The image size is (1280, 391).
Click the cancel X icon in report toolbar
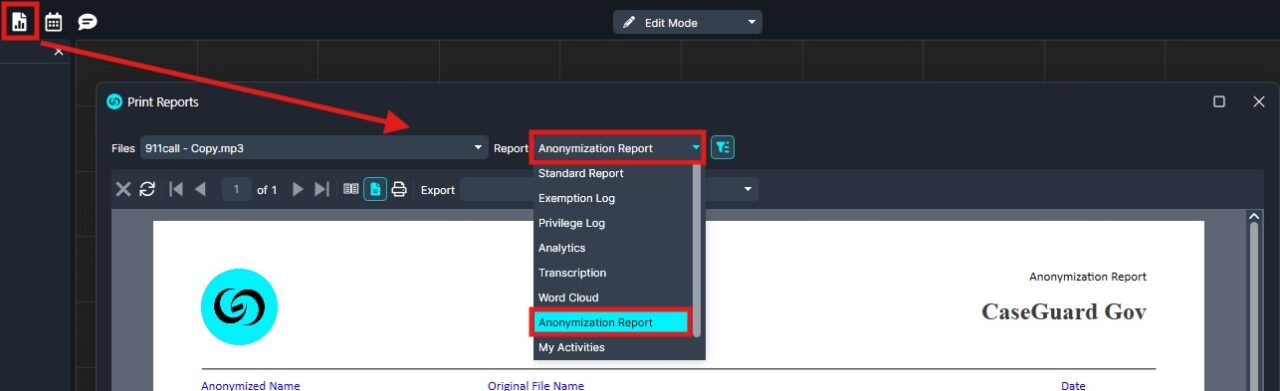[x=123, y=189]
